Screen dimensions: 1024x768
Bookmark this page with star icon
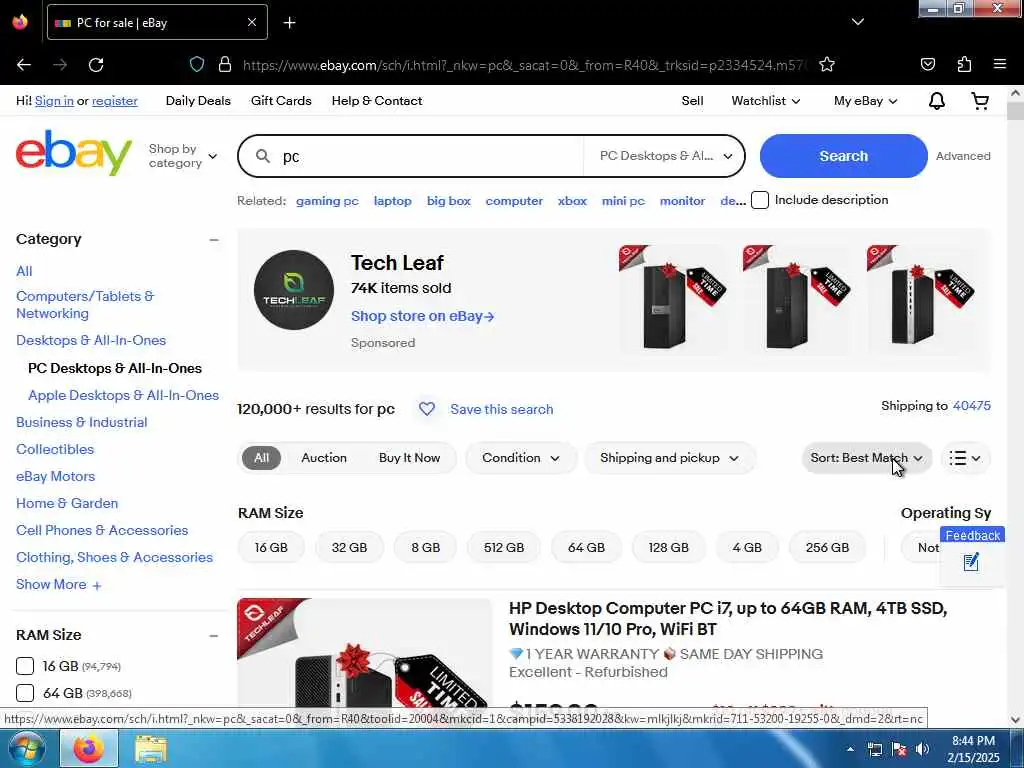[827, 65]
